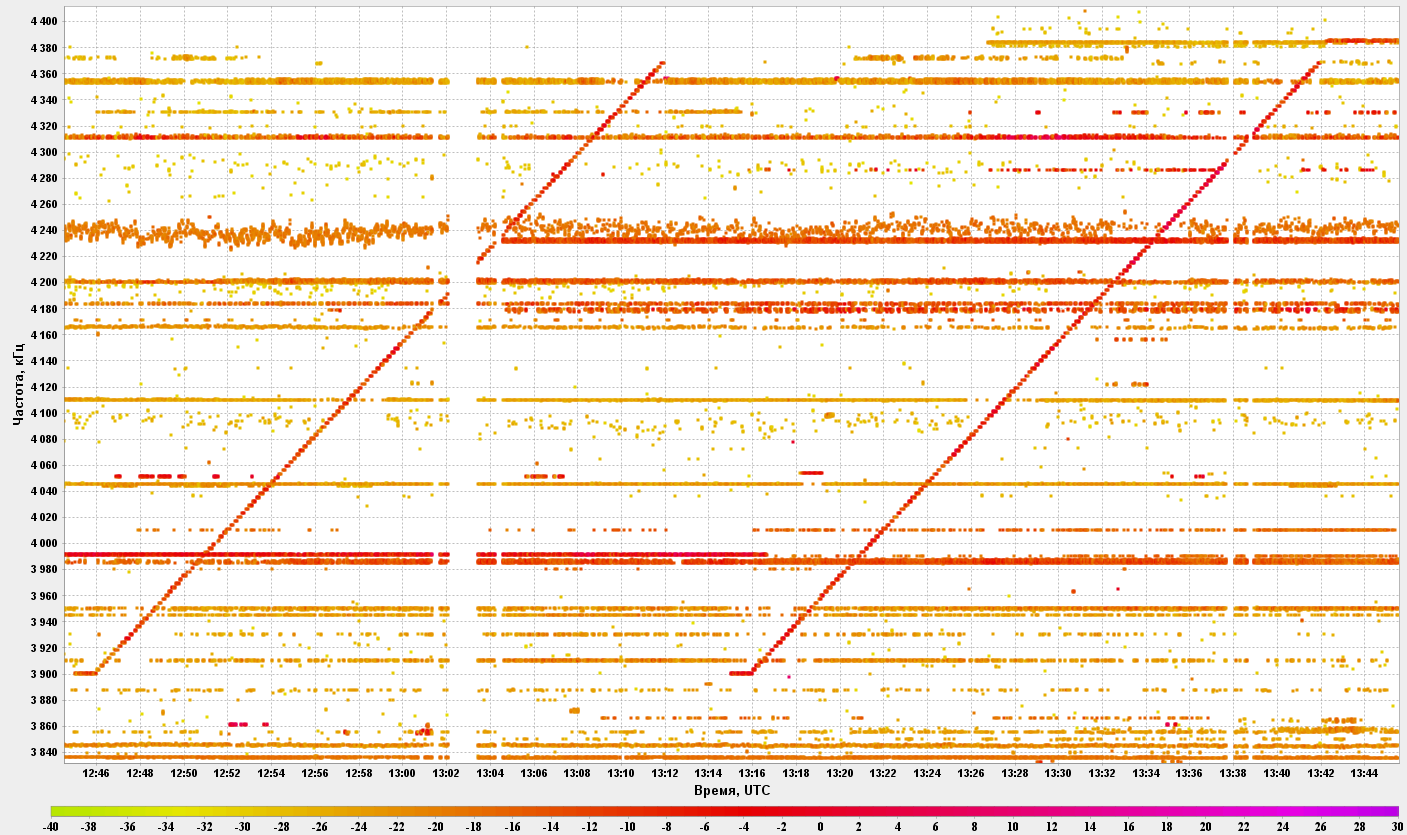Pick the 4 100 frequency axis label
Viewport: 1407px width, 835px height.
(x=44, y=413)
